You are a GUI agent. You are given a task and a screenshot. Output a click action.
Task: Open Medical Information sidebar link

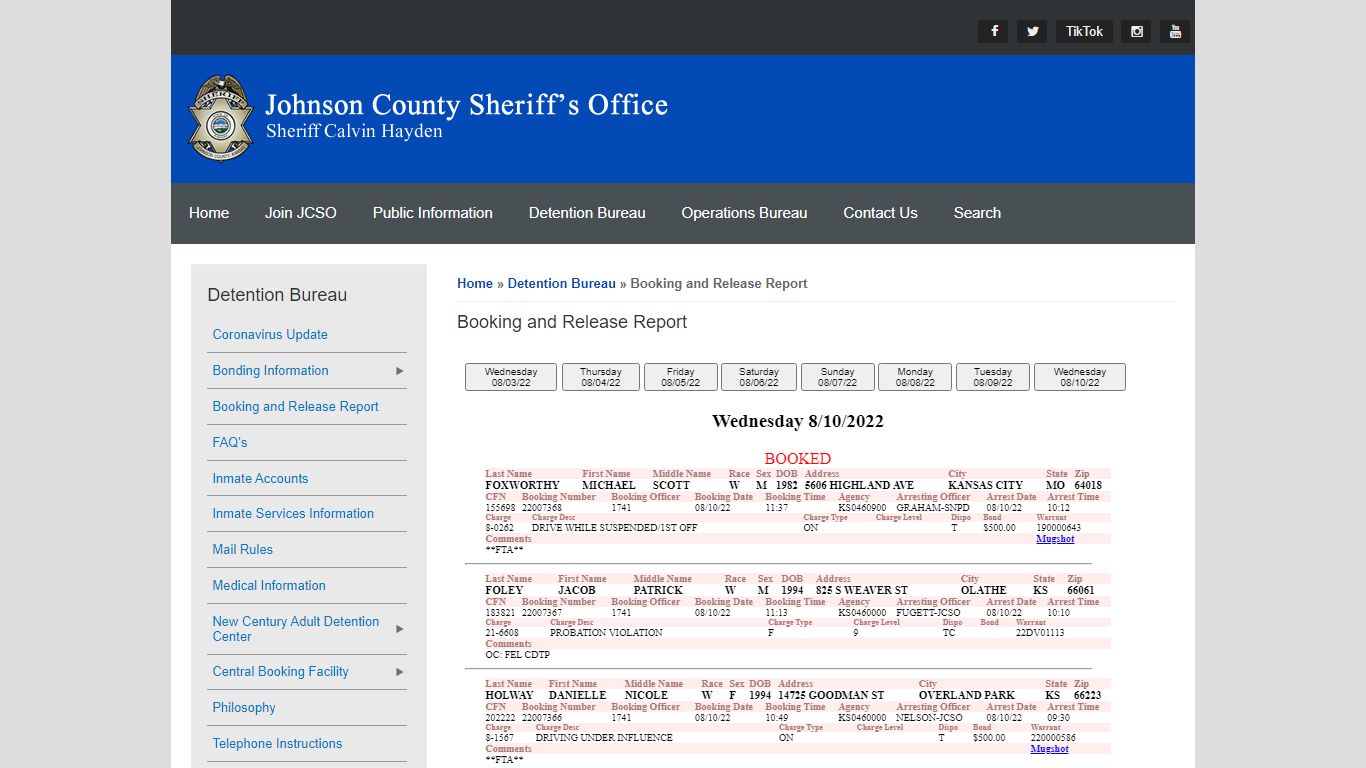coord(269,586)
